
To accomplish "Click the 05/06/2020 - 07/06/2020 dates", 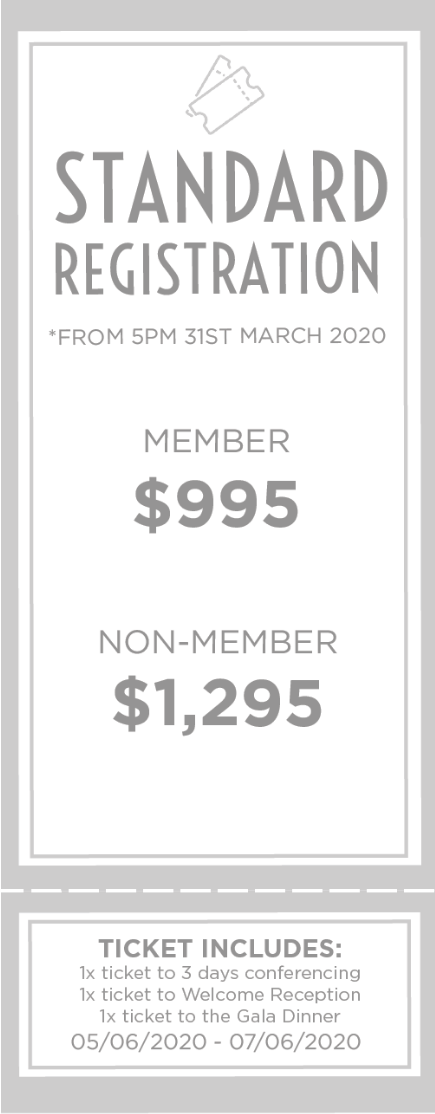I will pyautogui.click(x=216, y=1042).
